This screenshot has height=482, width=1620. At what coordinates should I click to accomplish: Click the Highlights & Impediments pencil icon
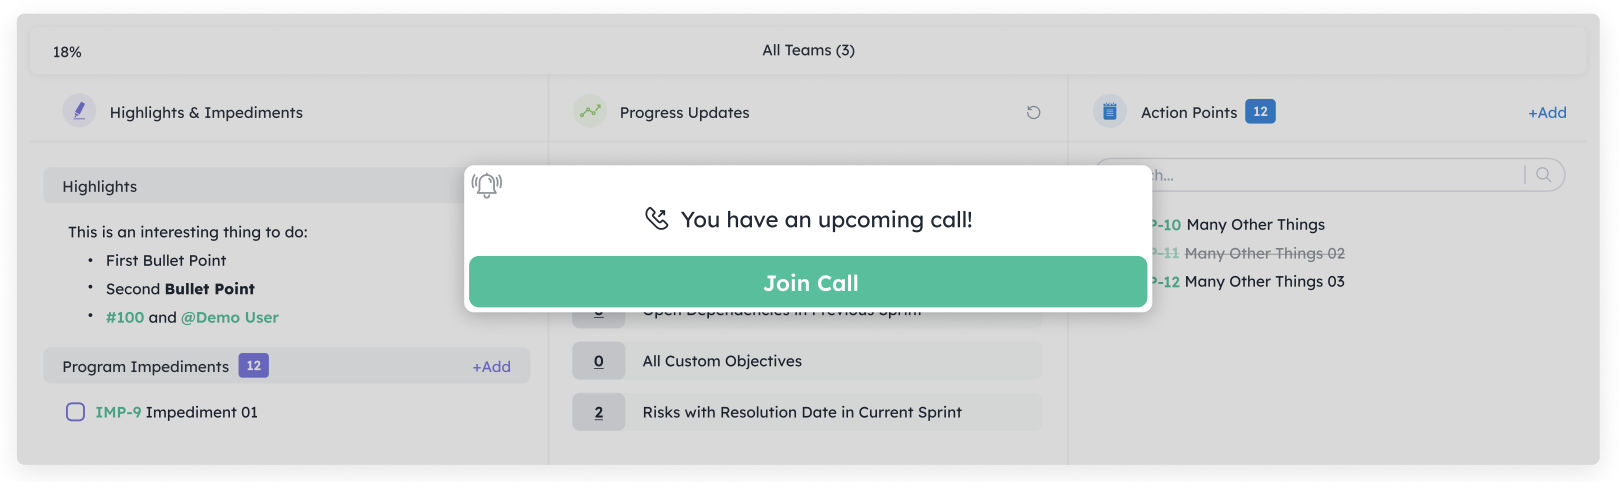point(79,111)
